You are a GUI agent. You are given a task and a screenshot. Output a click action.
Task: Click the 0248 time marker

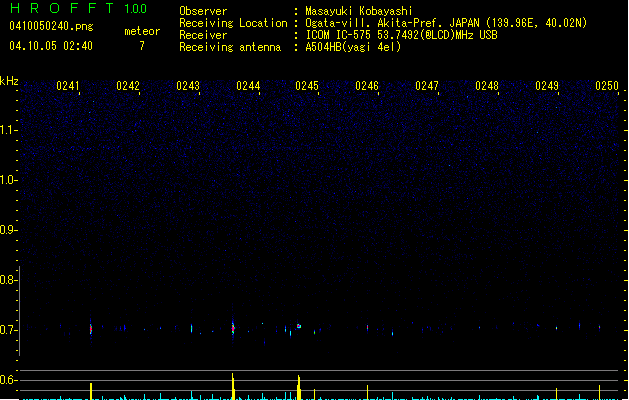[x=487, y=86]
